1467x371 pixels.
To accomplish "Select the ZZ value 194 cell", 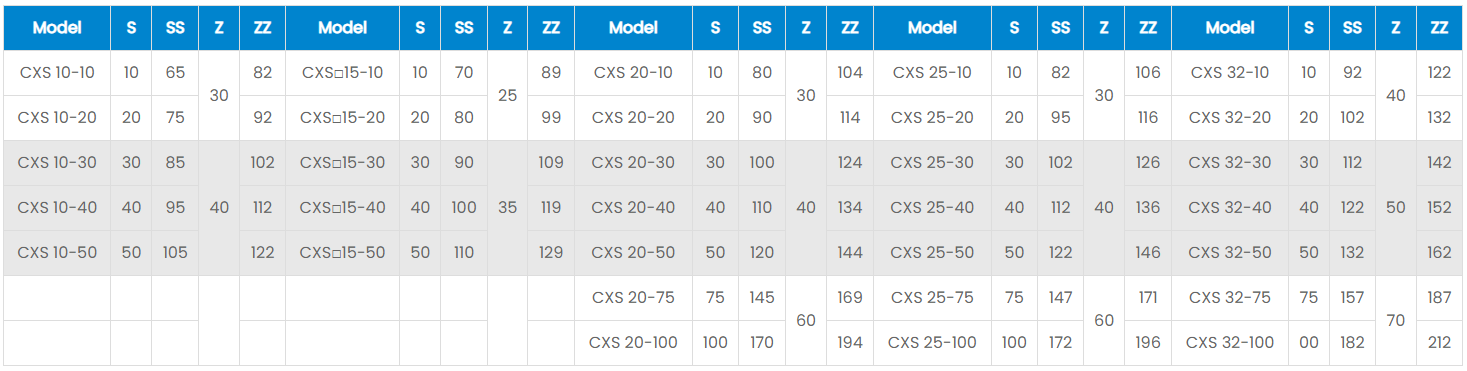I will coord(850,343).
